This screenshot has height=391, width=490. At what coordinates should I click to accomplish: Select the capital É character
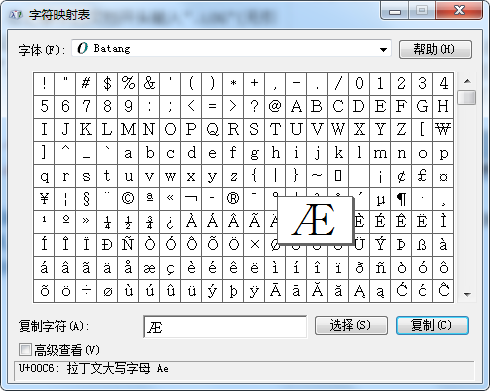tap(380, 222)
